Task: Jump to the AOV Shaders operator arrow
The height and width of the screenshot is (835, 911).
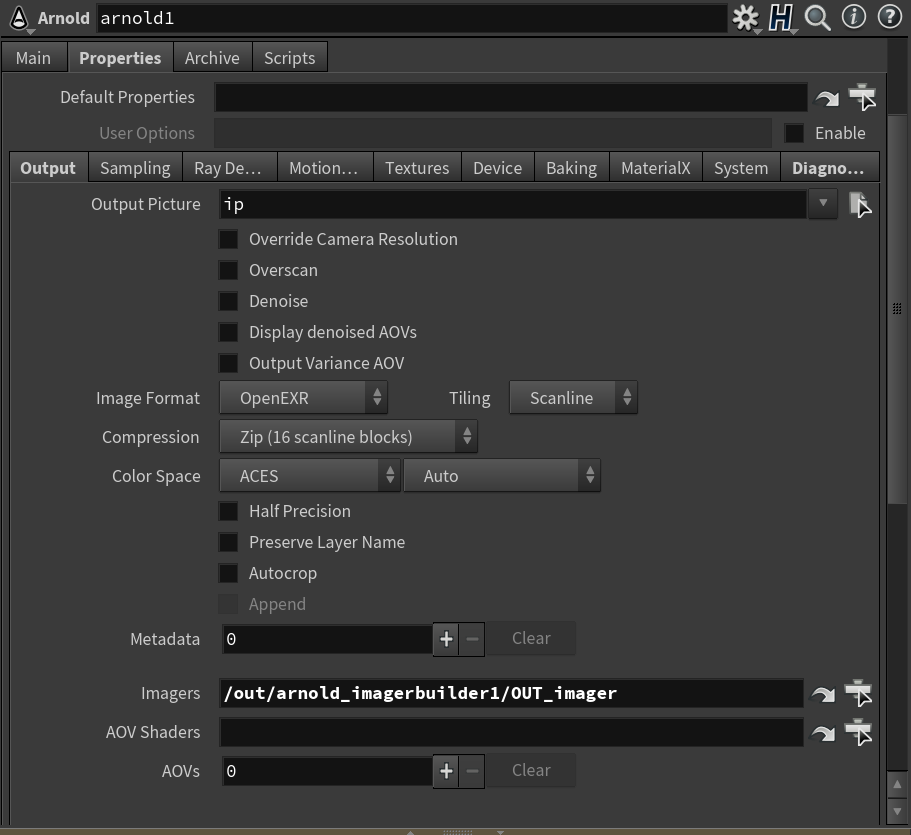Action: pos(823,733)
